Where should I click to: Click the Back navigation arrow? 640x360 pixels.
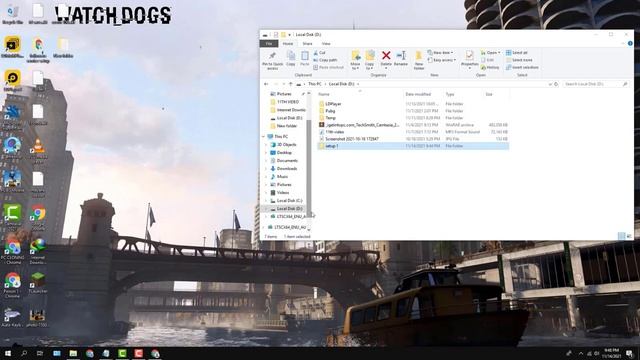266,84
